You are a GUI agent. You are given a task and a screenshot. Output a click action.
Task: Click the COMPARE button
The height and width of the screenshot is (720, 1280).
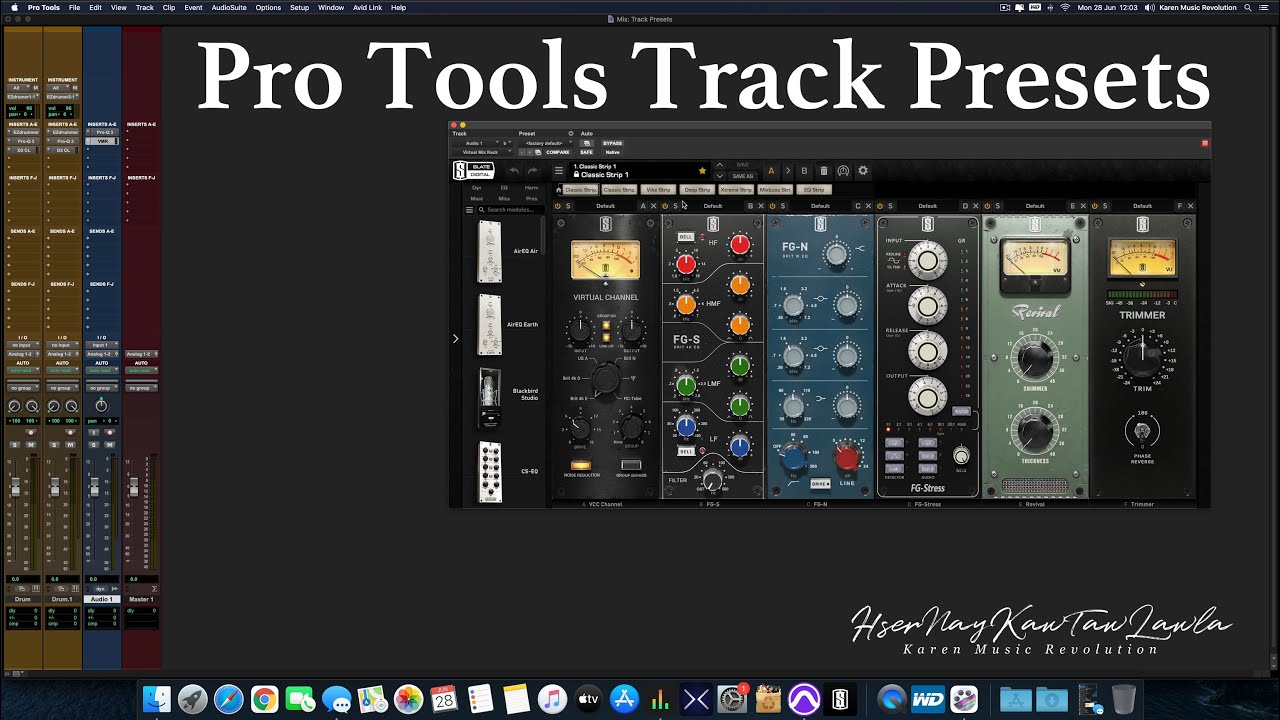click(558, 152)
